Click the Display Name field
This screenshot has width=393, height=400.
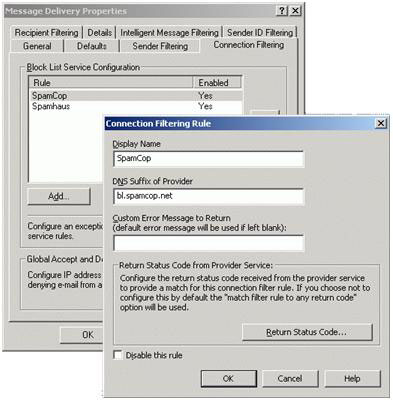(209, 158)
